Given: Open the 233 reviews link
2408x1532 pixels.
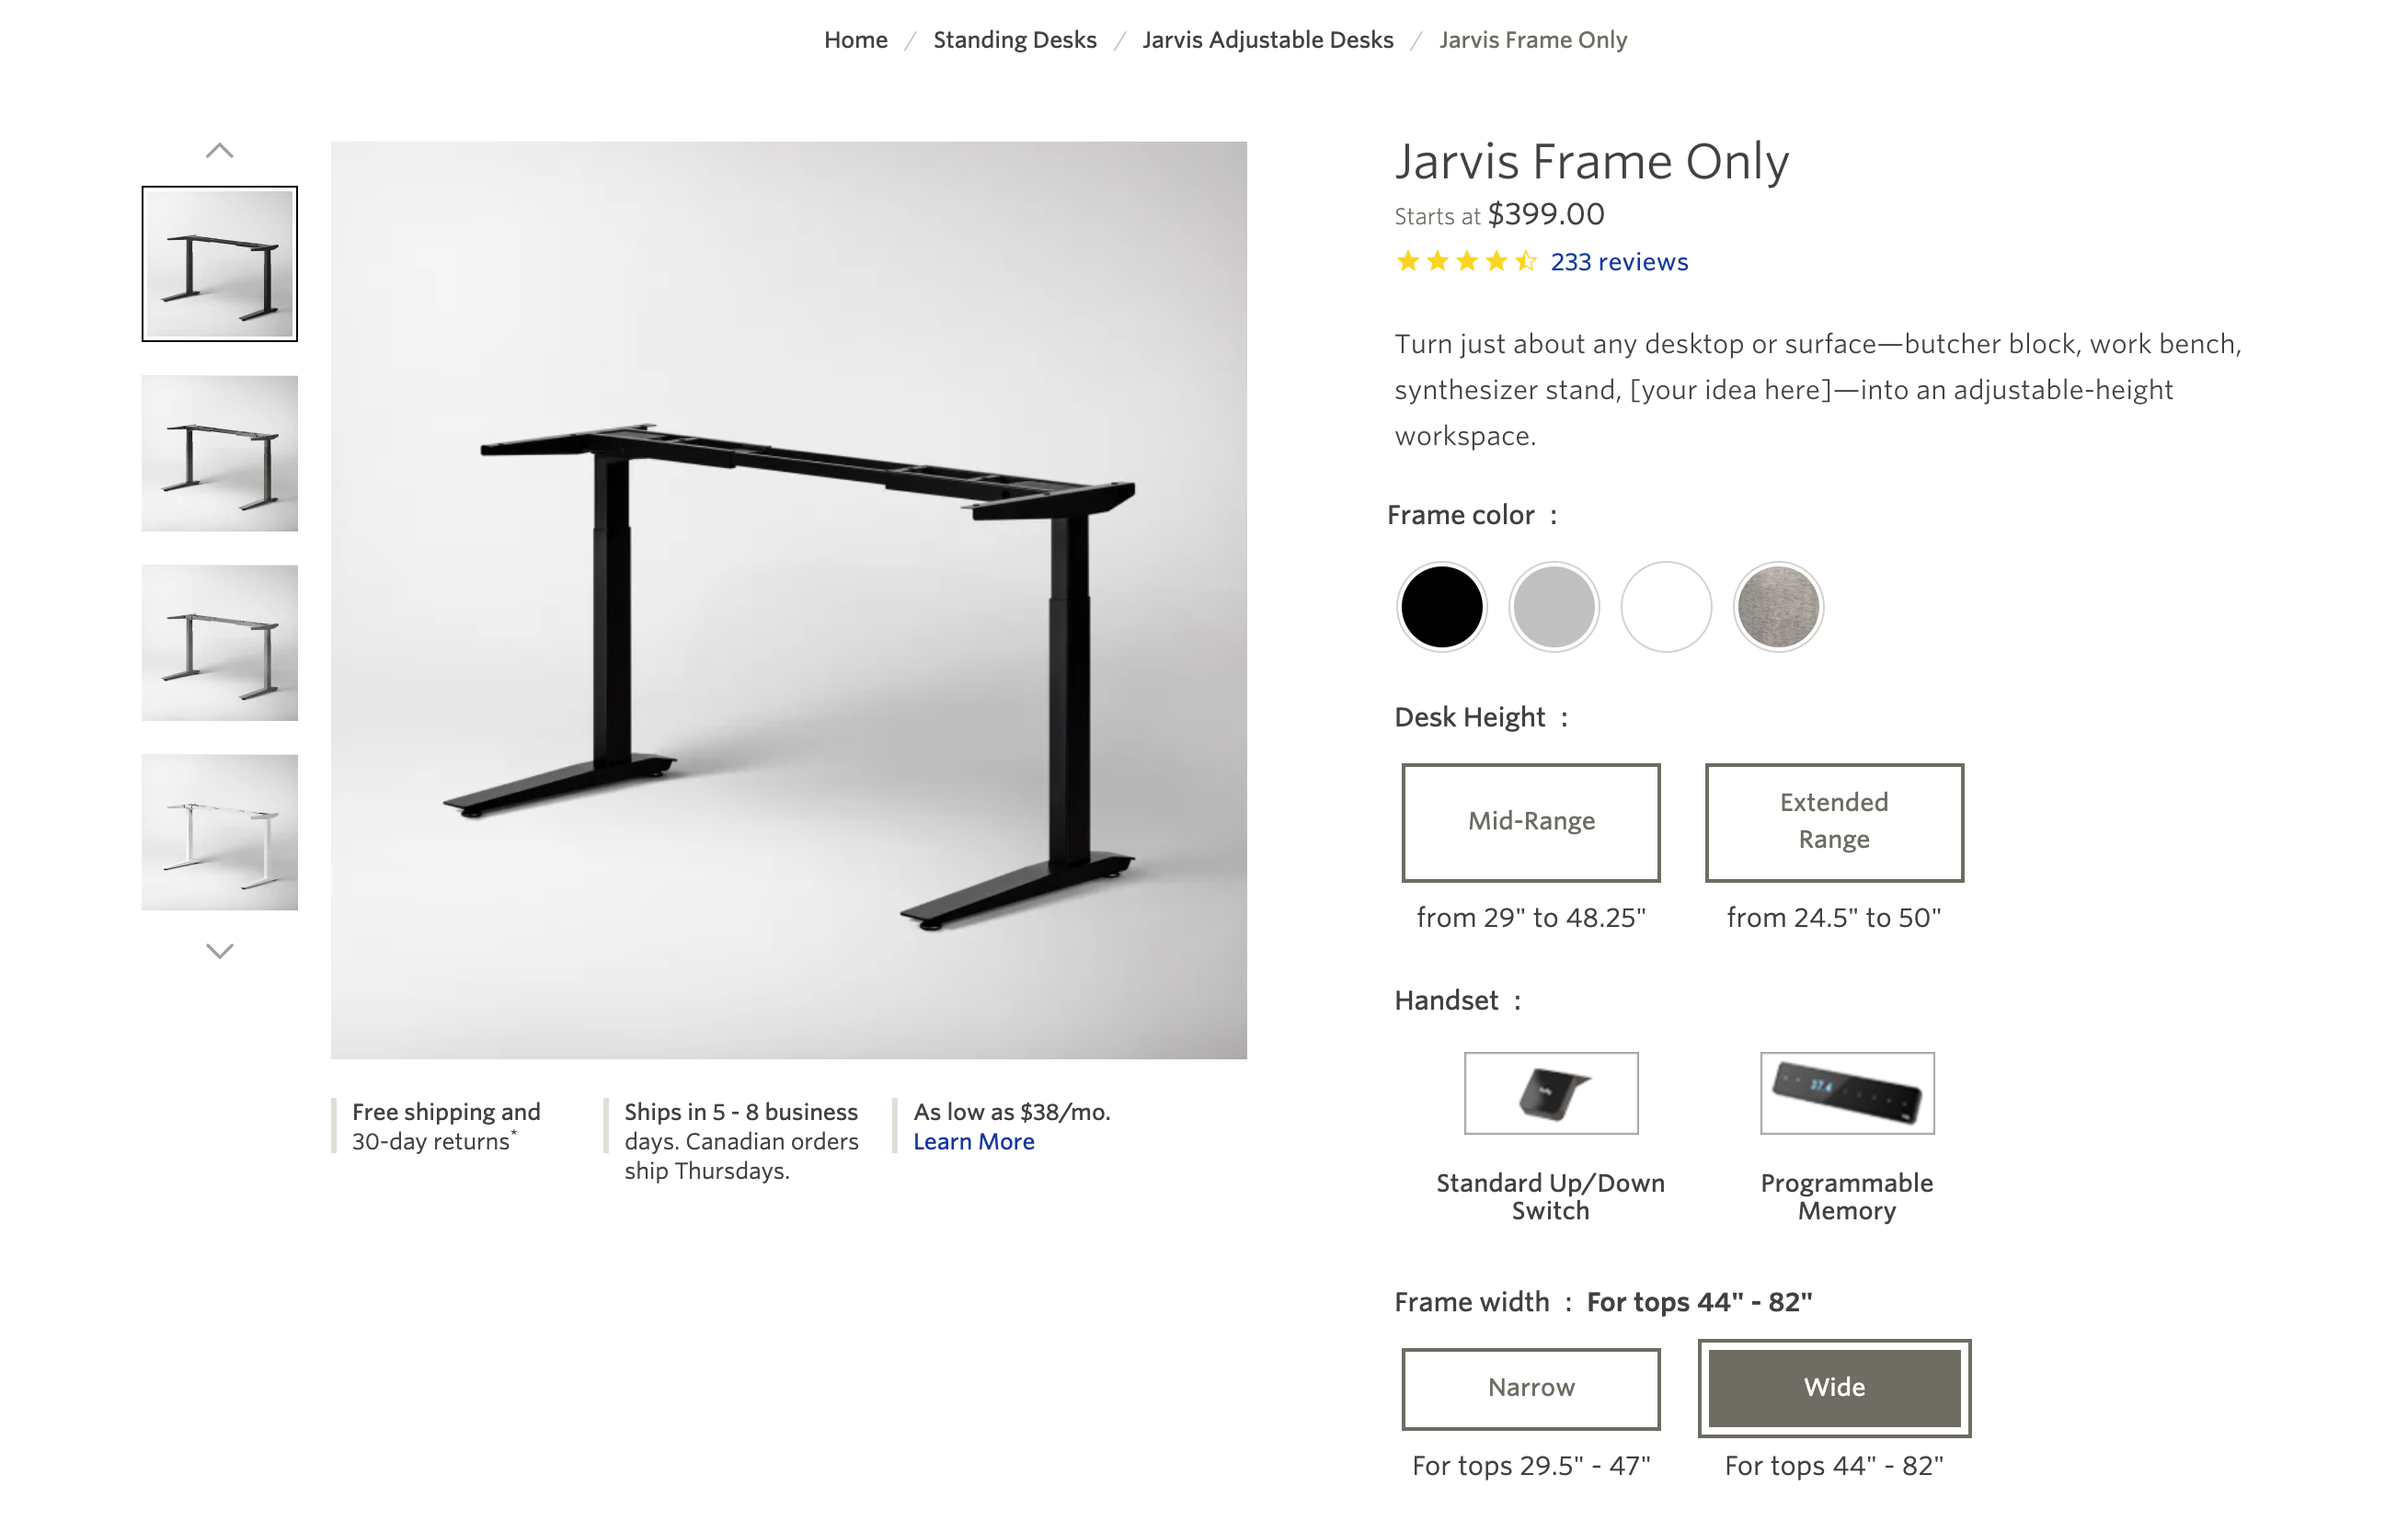Looking at the screenshot, I should tap(1619, 262).
